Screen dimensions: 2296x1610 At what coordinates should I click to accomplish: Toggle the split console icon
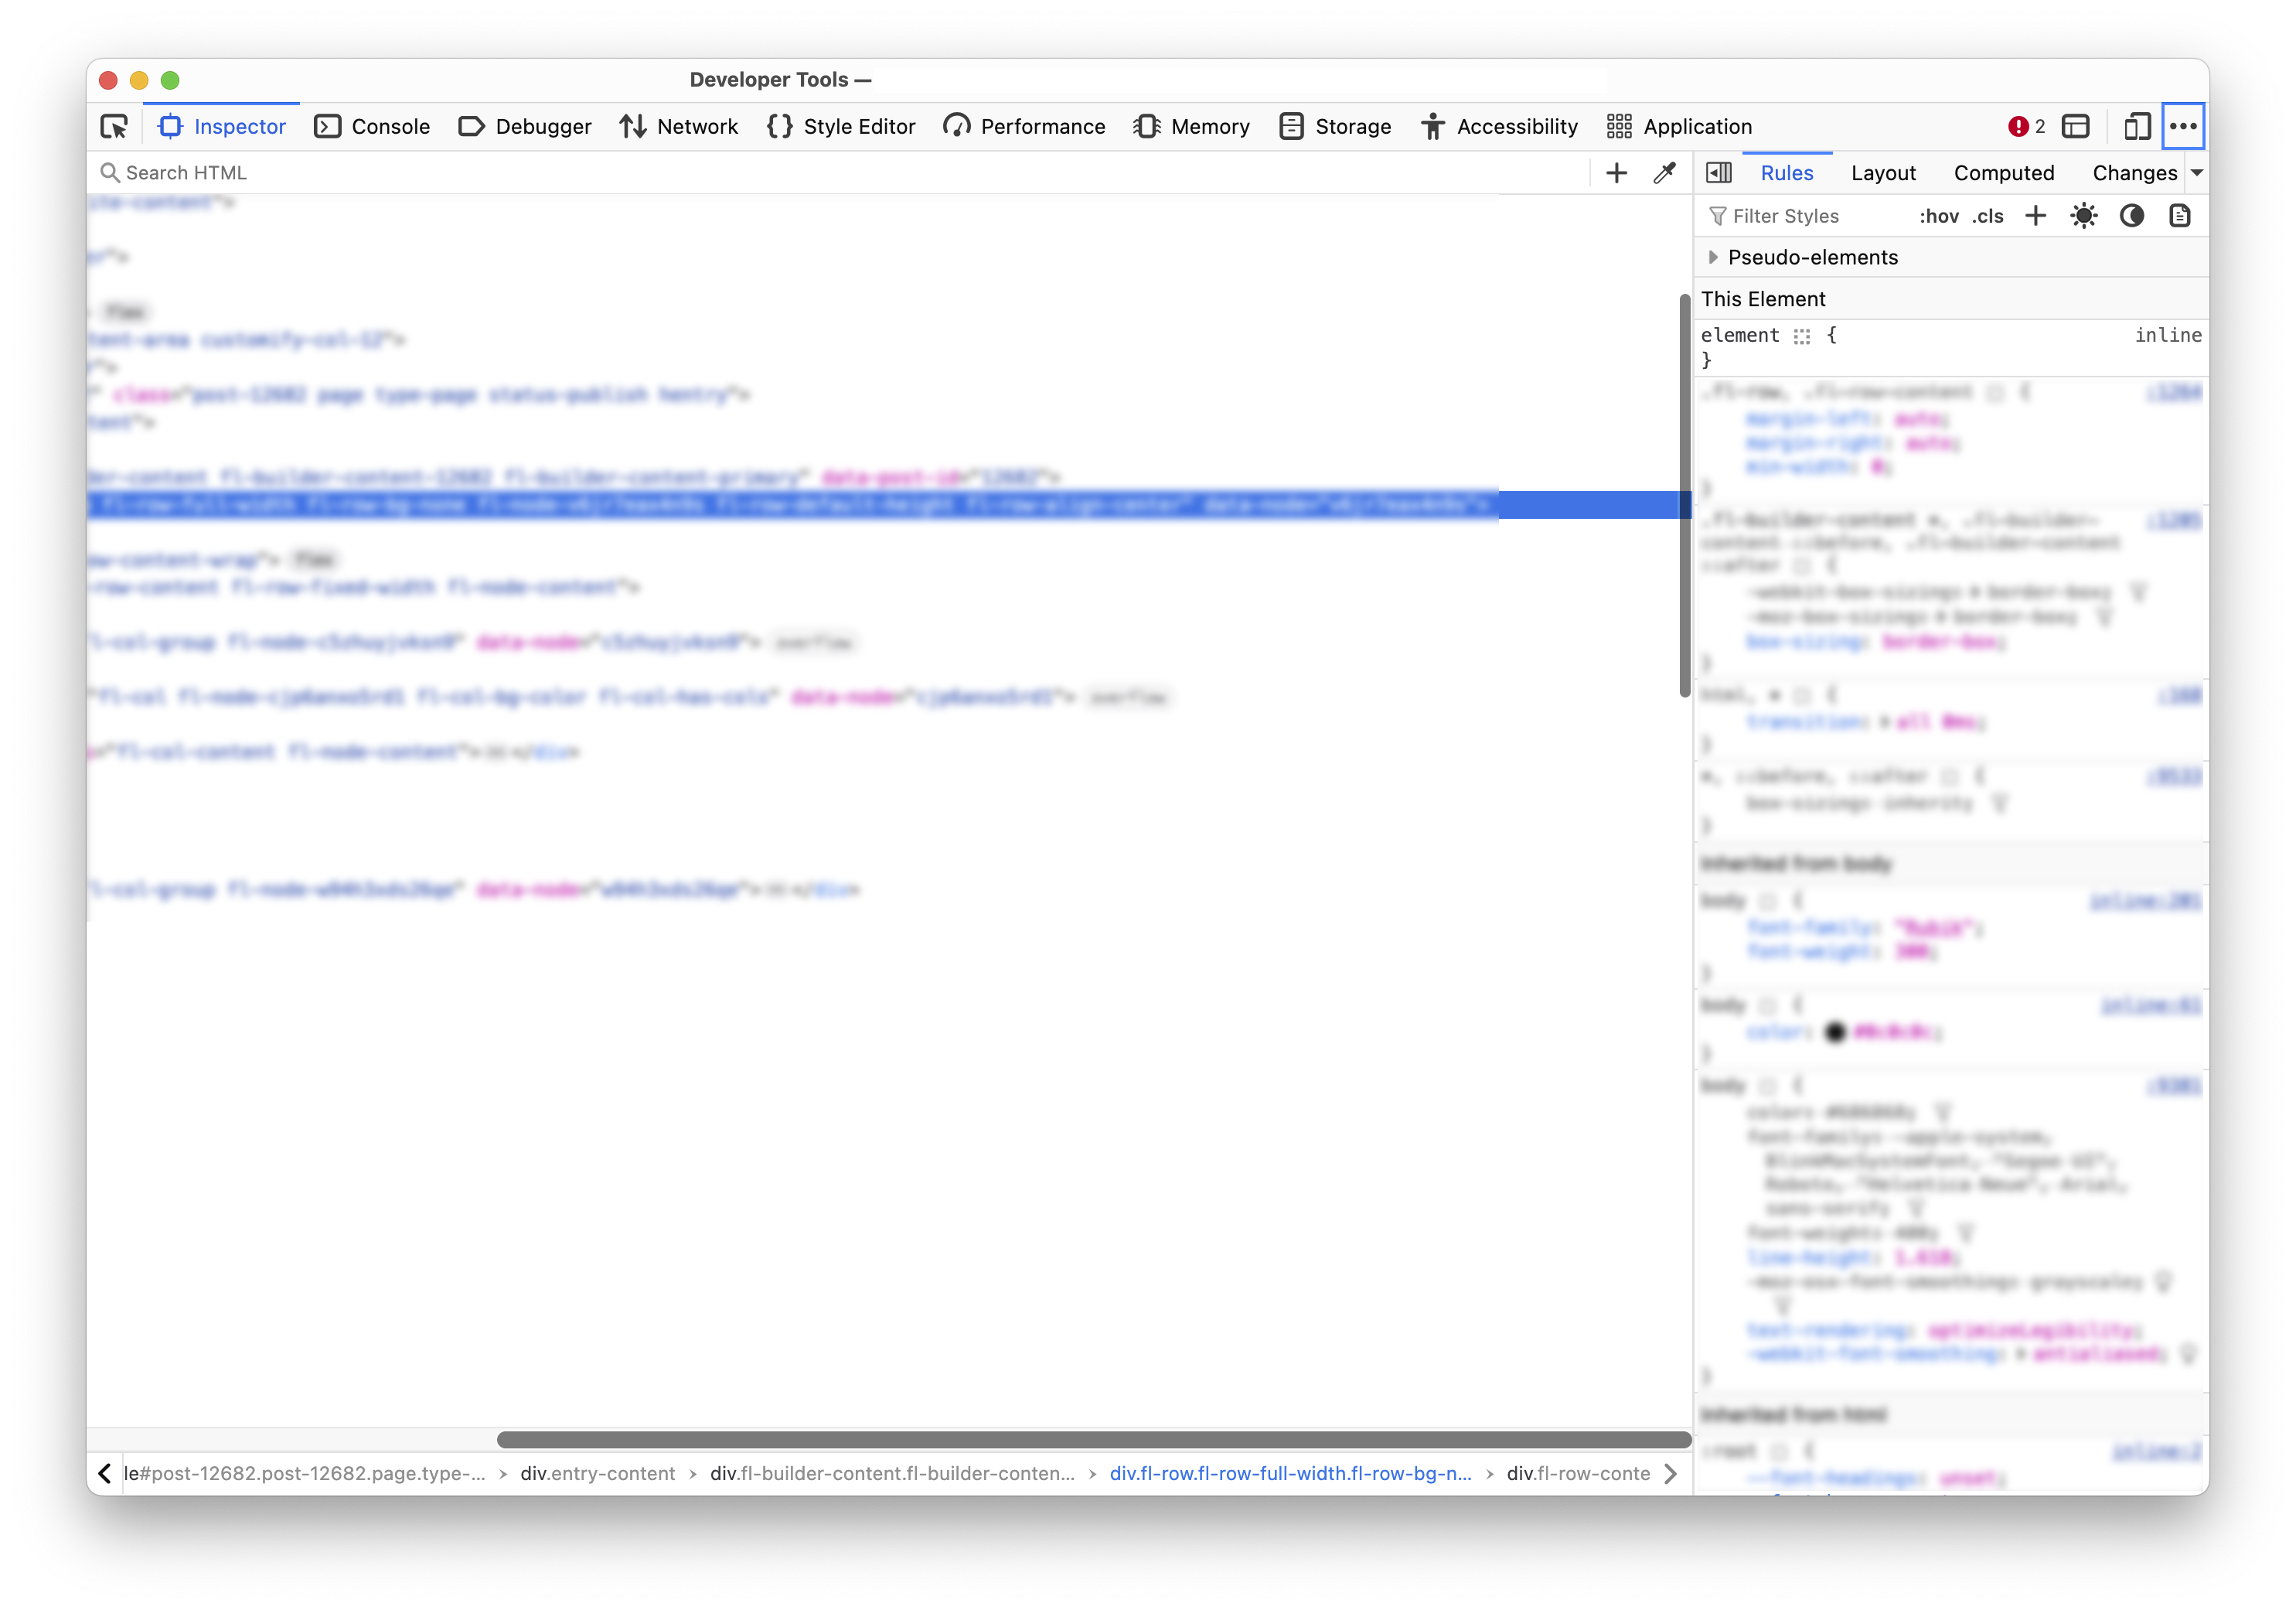[2076, 126]
